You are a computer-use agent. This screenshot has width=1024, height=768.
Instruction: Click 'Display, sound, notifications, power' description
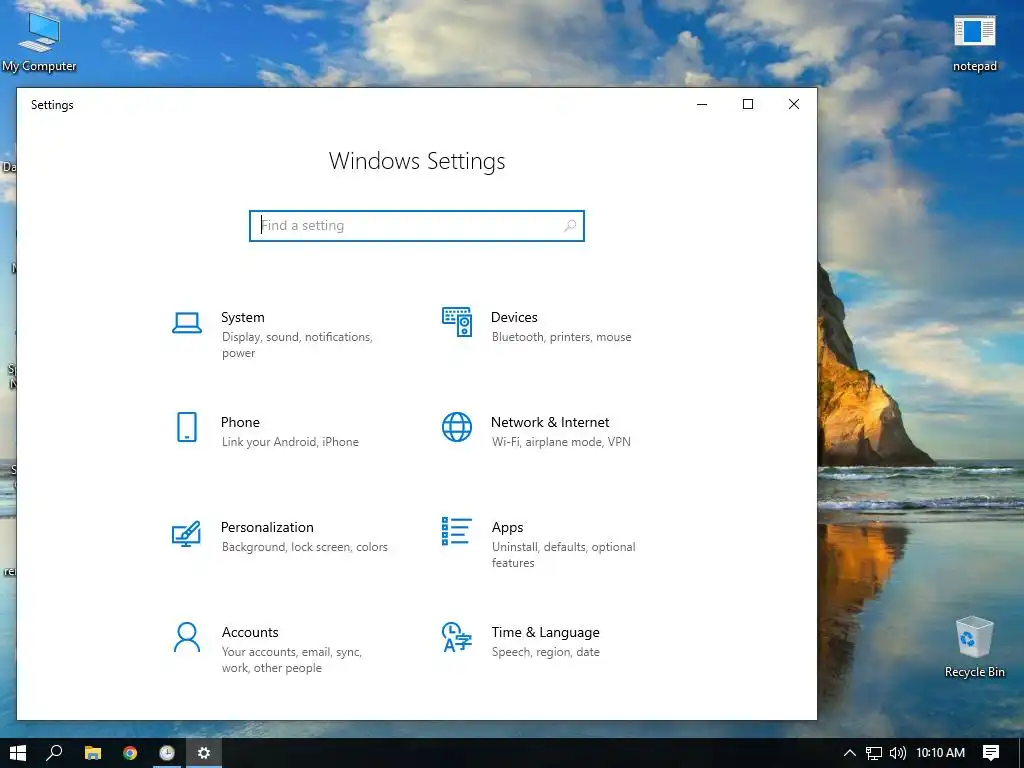click(x=297, y=345)
